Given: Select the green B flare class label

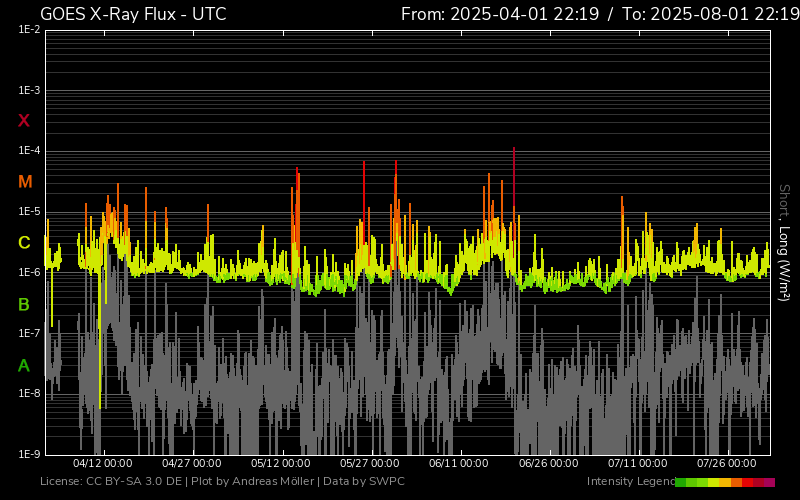Looking at the screenshot, I should coord(24,304).
